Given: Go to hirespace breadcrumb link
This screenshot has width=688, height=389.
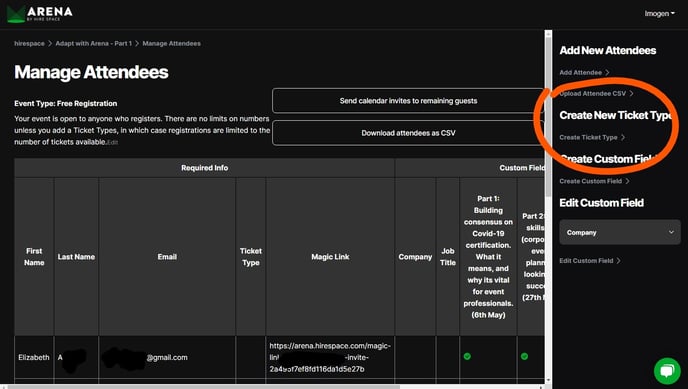Looking at the screenshot, I should (x=29, y=43).
